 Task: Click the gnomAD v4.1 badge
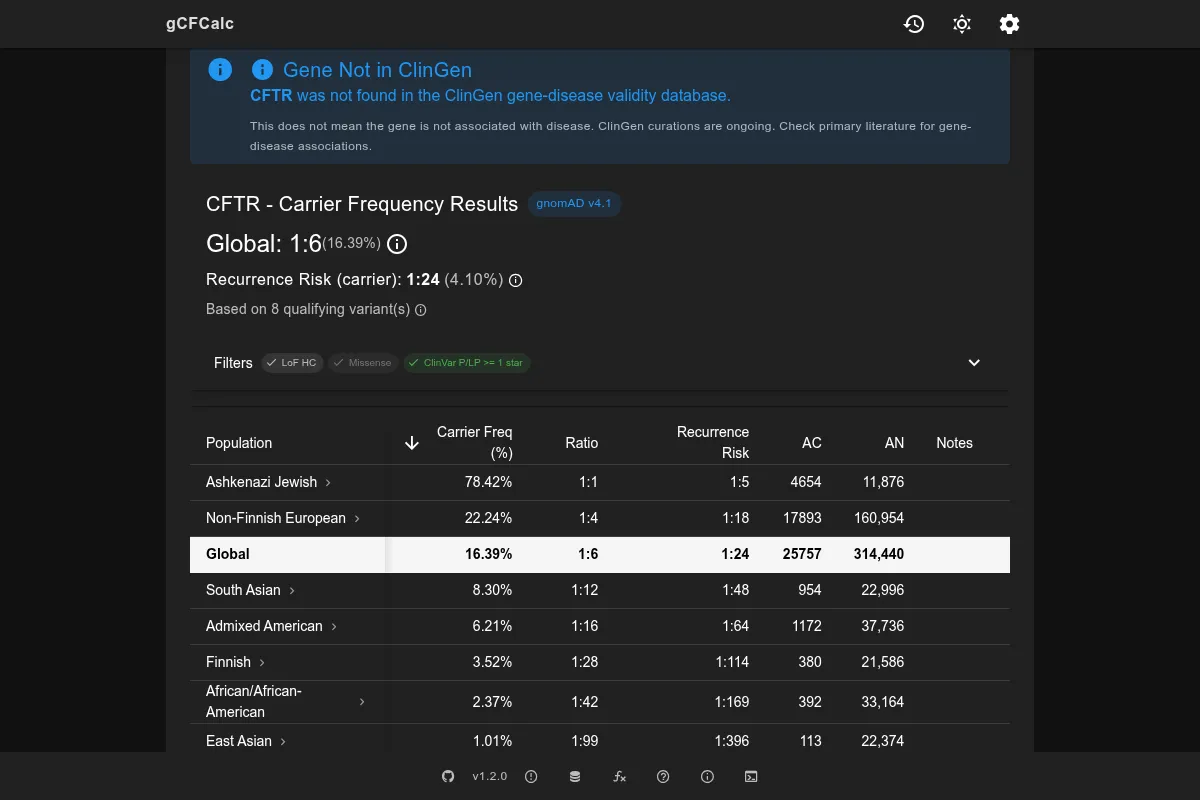(574, 203)
